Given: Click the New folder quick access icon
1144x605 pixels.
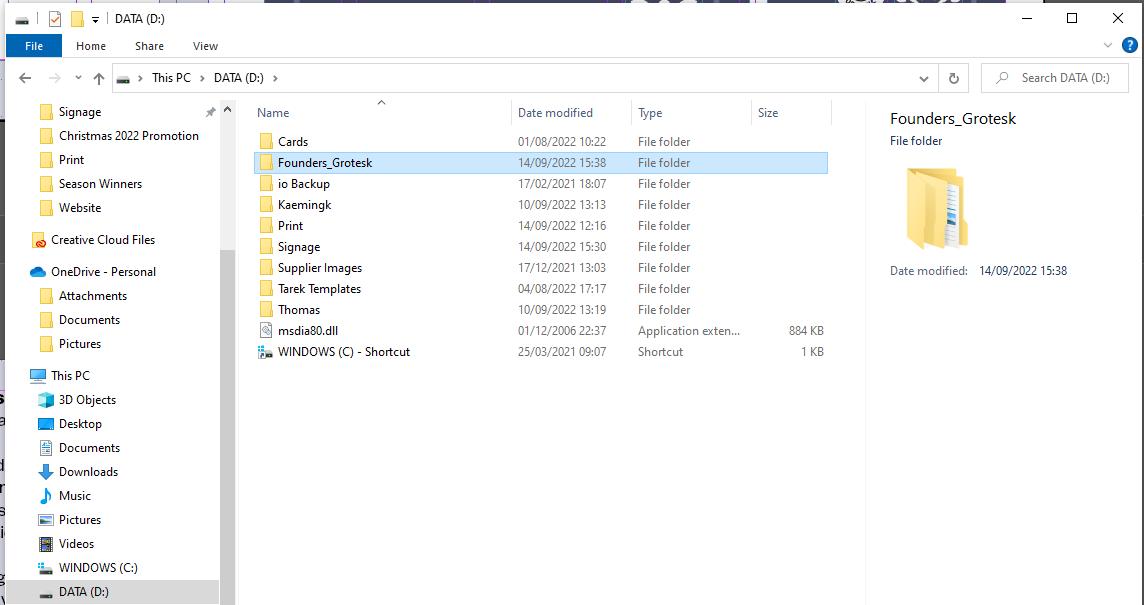Looking at the screenshot, I should pyautogui.click(x=77, y=19).
